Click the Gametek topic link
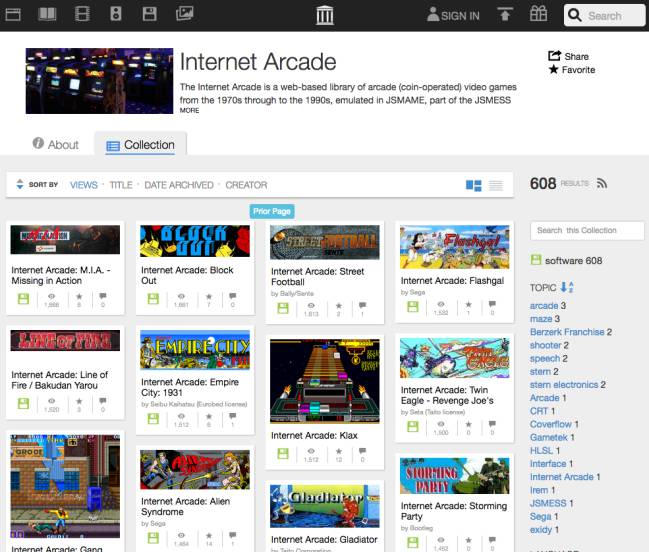Screen dimensions: 649x552 pos(549,437)
